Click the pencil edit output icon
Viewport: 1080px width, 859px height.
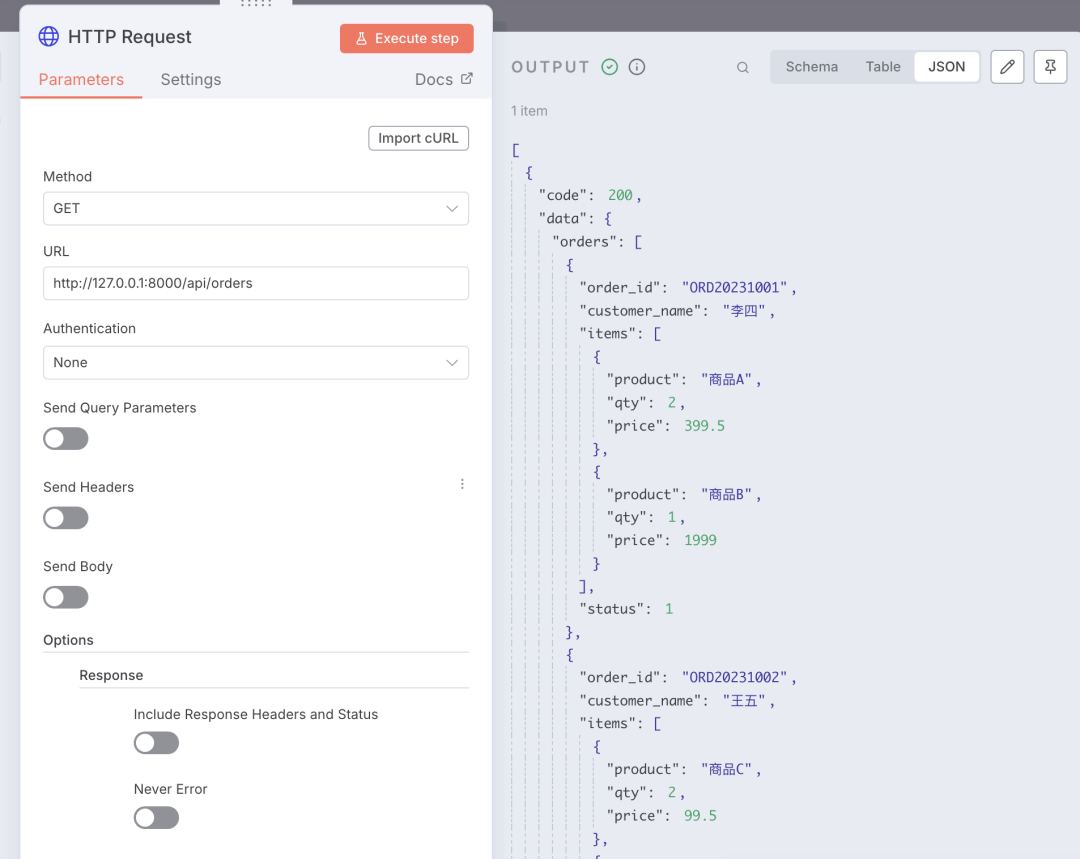pos(1007,67)
